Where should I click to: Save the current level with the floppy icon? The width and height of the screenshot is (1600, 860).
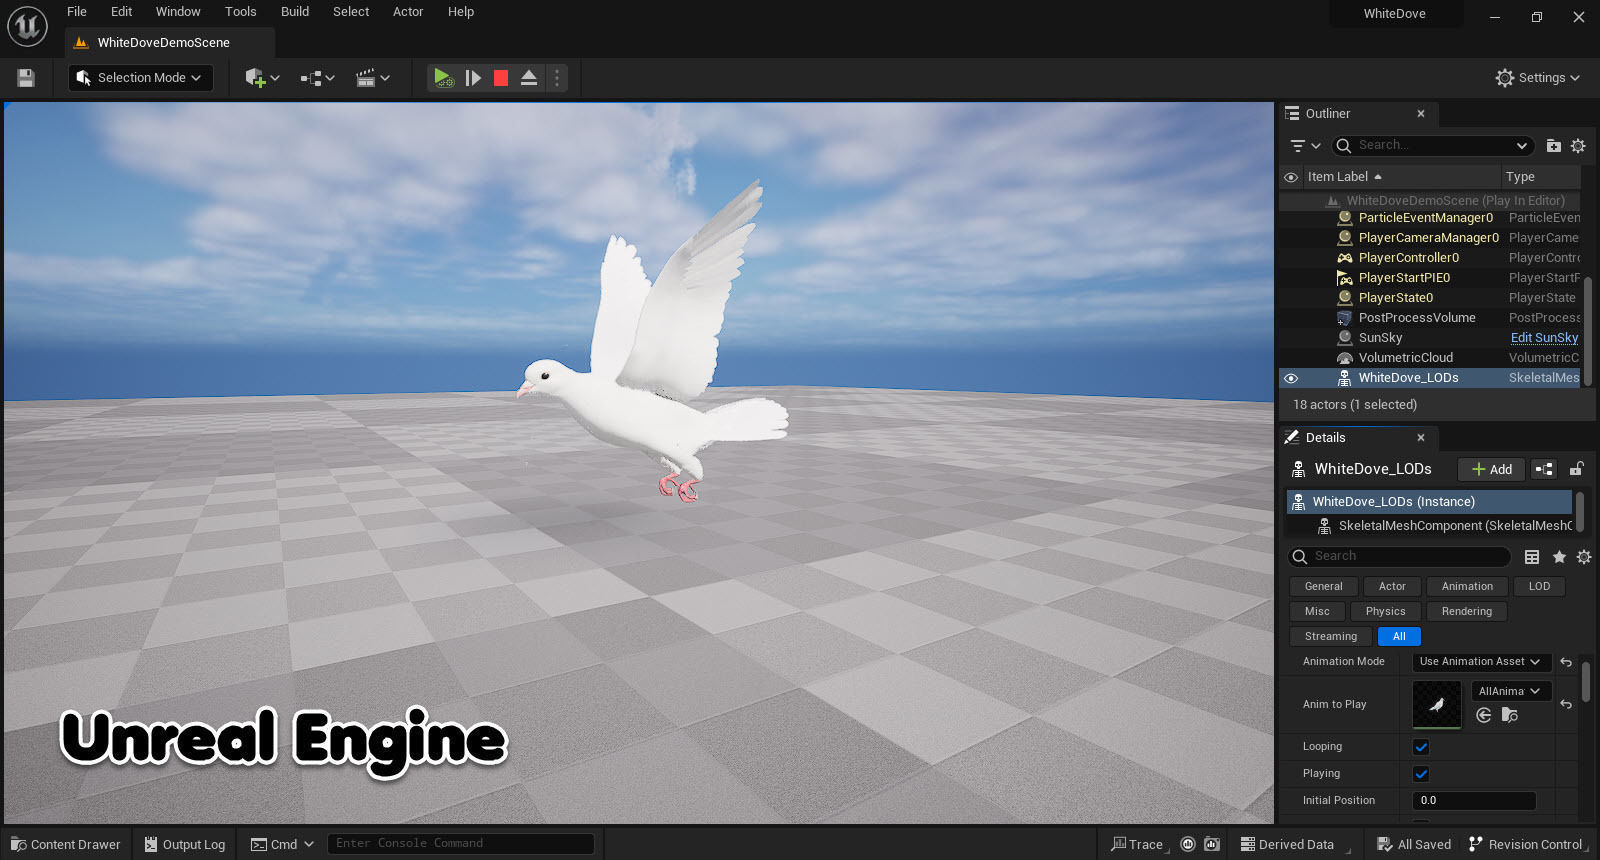pos(26,78)
